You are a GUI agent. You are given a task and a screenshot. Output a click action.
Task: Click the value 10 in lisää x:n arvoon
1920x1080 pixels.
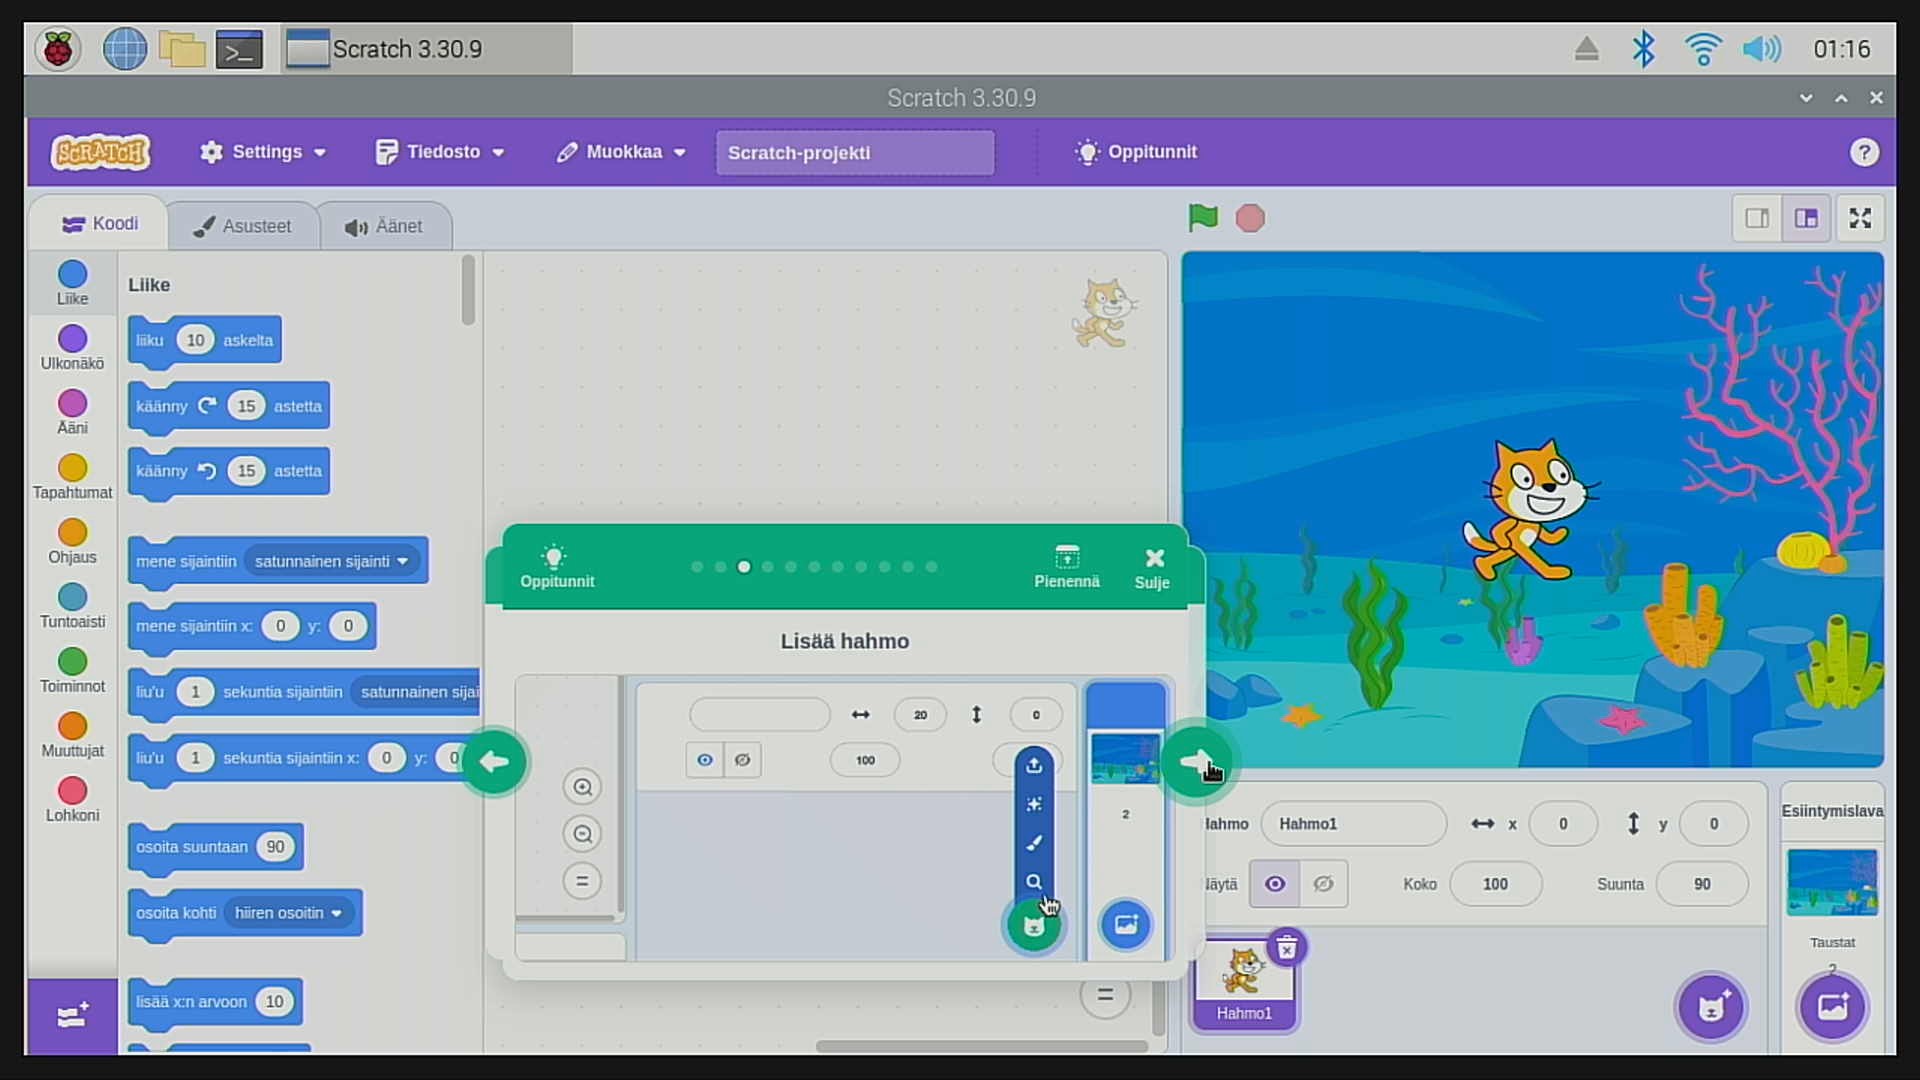pyautogui.click(x=274, y=1002)
